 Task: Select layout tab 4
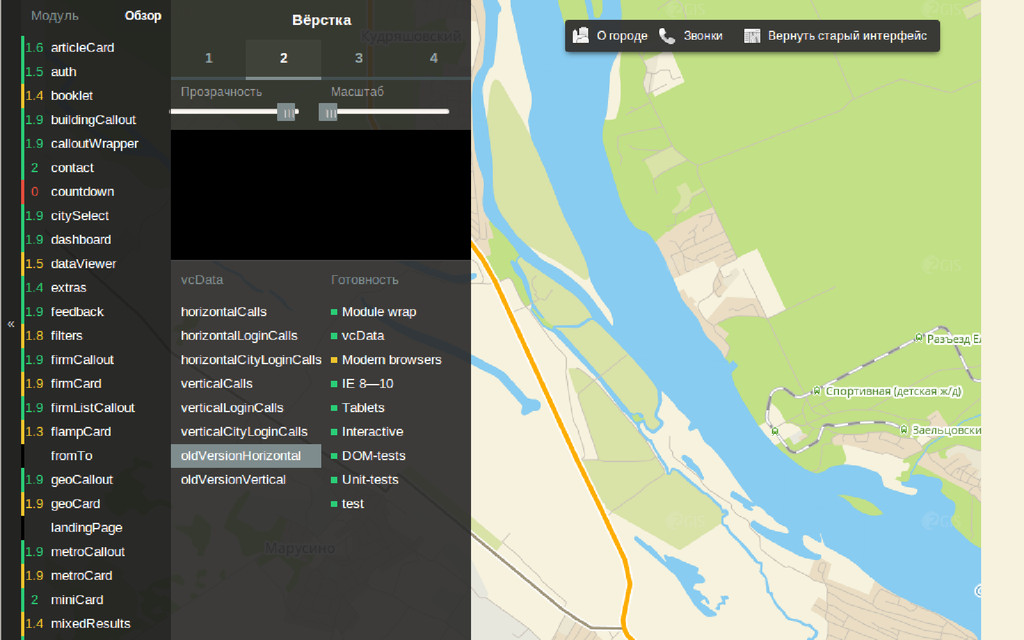point(434,58)
